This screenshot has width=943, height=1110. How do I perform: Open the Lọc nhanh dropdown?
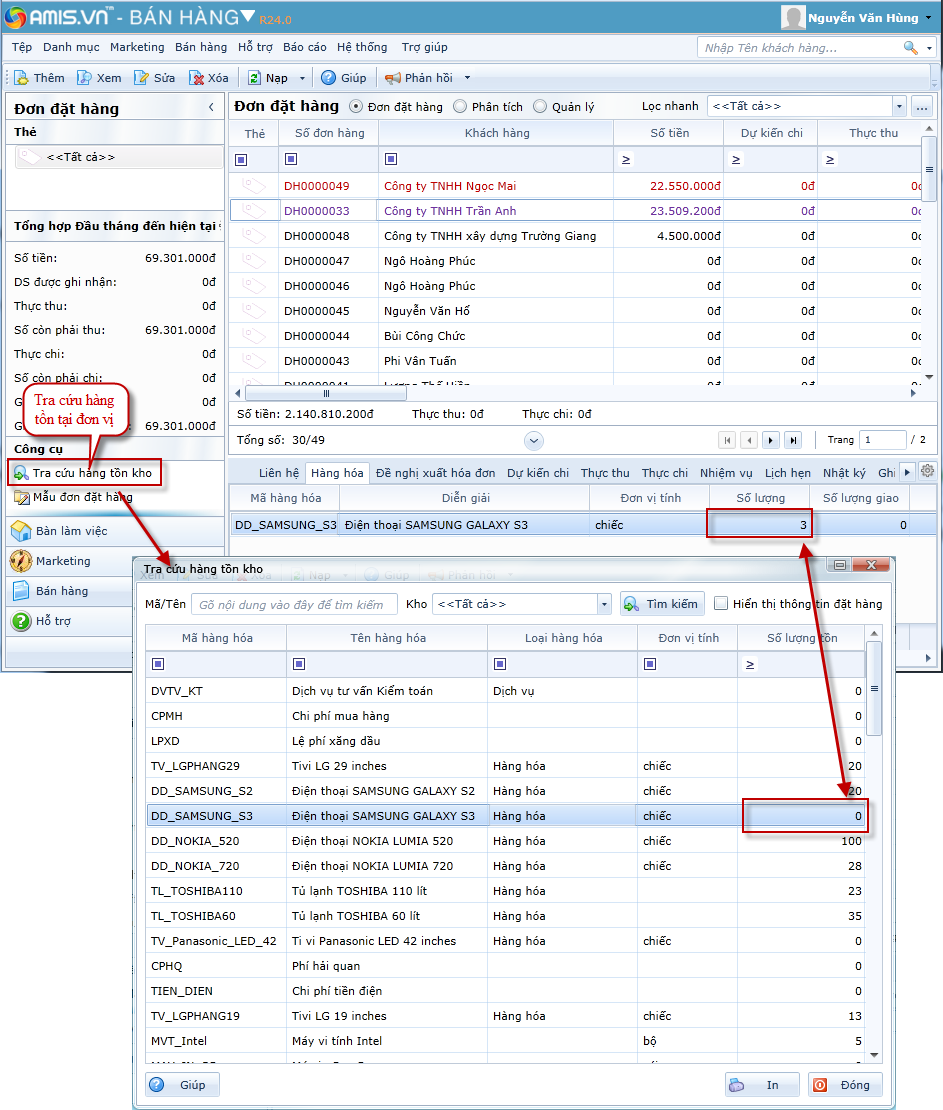899,107
